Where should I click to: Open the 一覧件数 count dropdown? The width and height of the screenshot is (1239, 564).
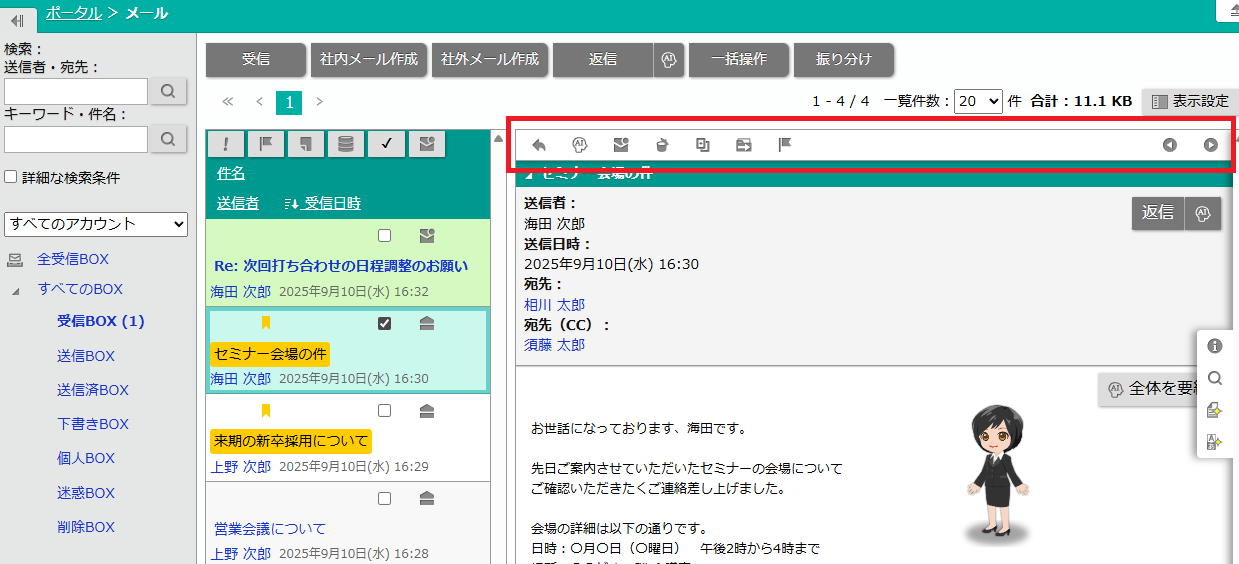(977, 101)
